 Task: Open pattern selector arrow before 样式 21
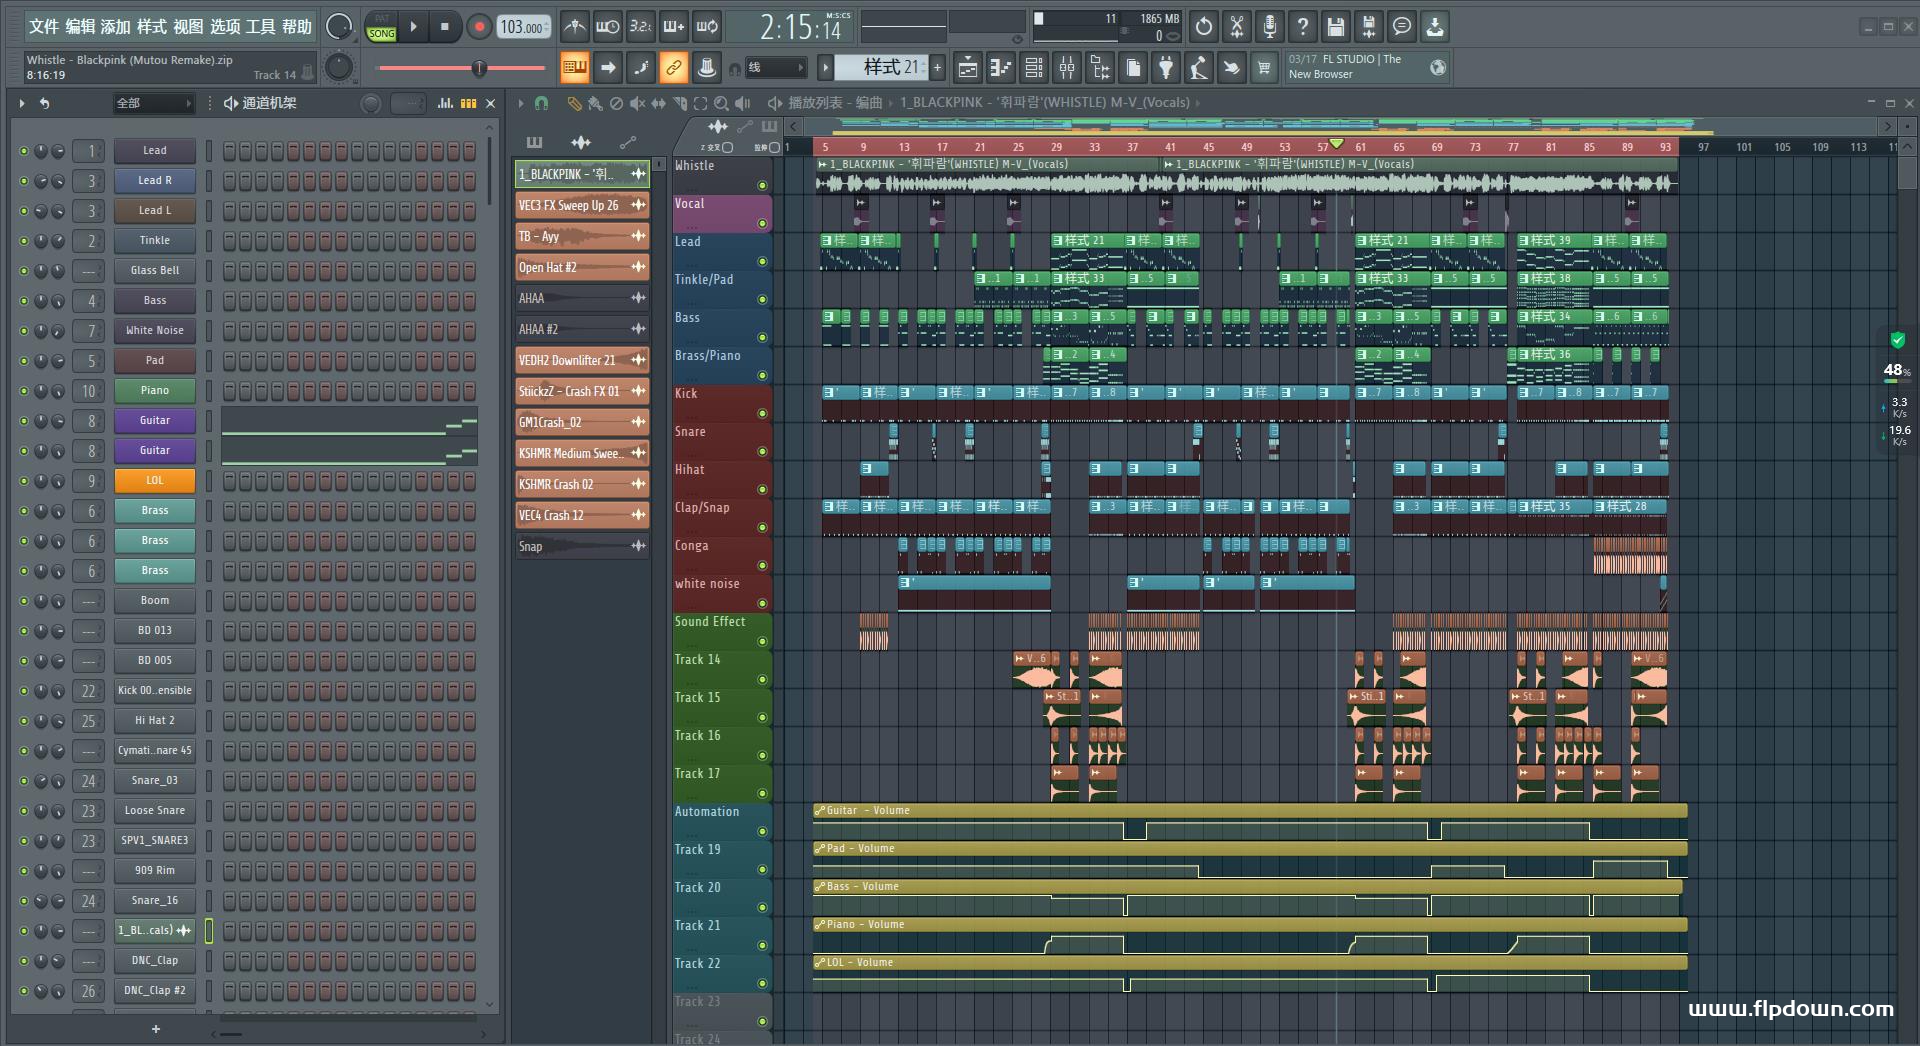pyautogui.click(x=825, y=68)
